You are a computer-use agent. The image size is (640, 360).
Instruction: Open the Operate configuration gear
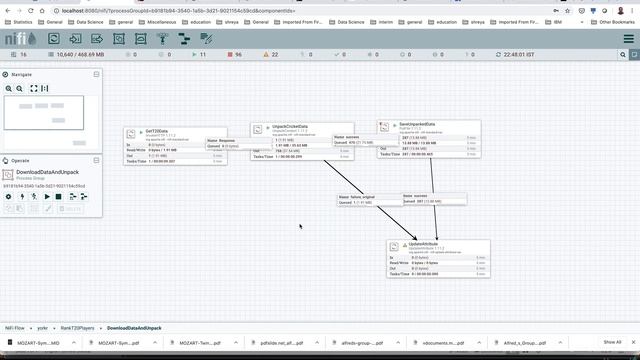(8, 197)
